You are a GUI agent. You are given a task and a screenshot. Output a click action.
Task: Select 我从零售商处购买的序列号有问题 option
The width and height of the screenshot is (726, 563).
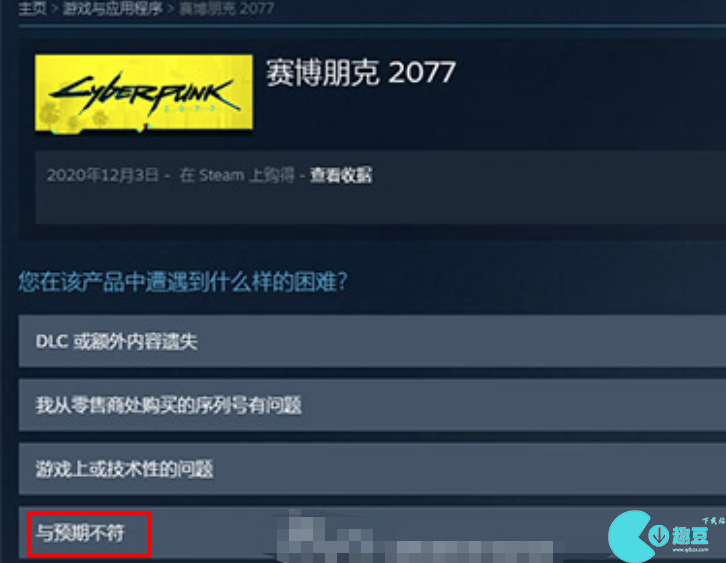tap(372, 405)
